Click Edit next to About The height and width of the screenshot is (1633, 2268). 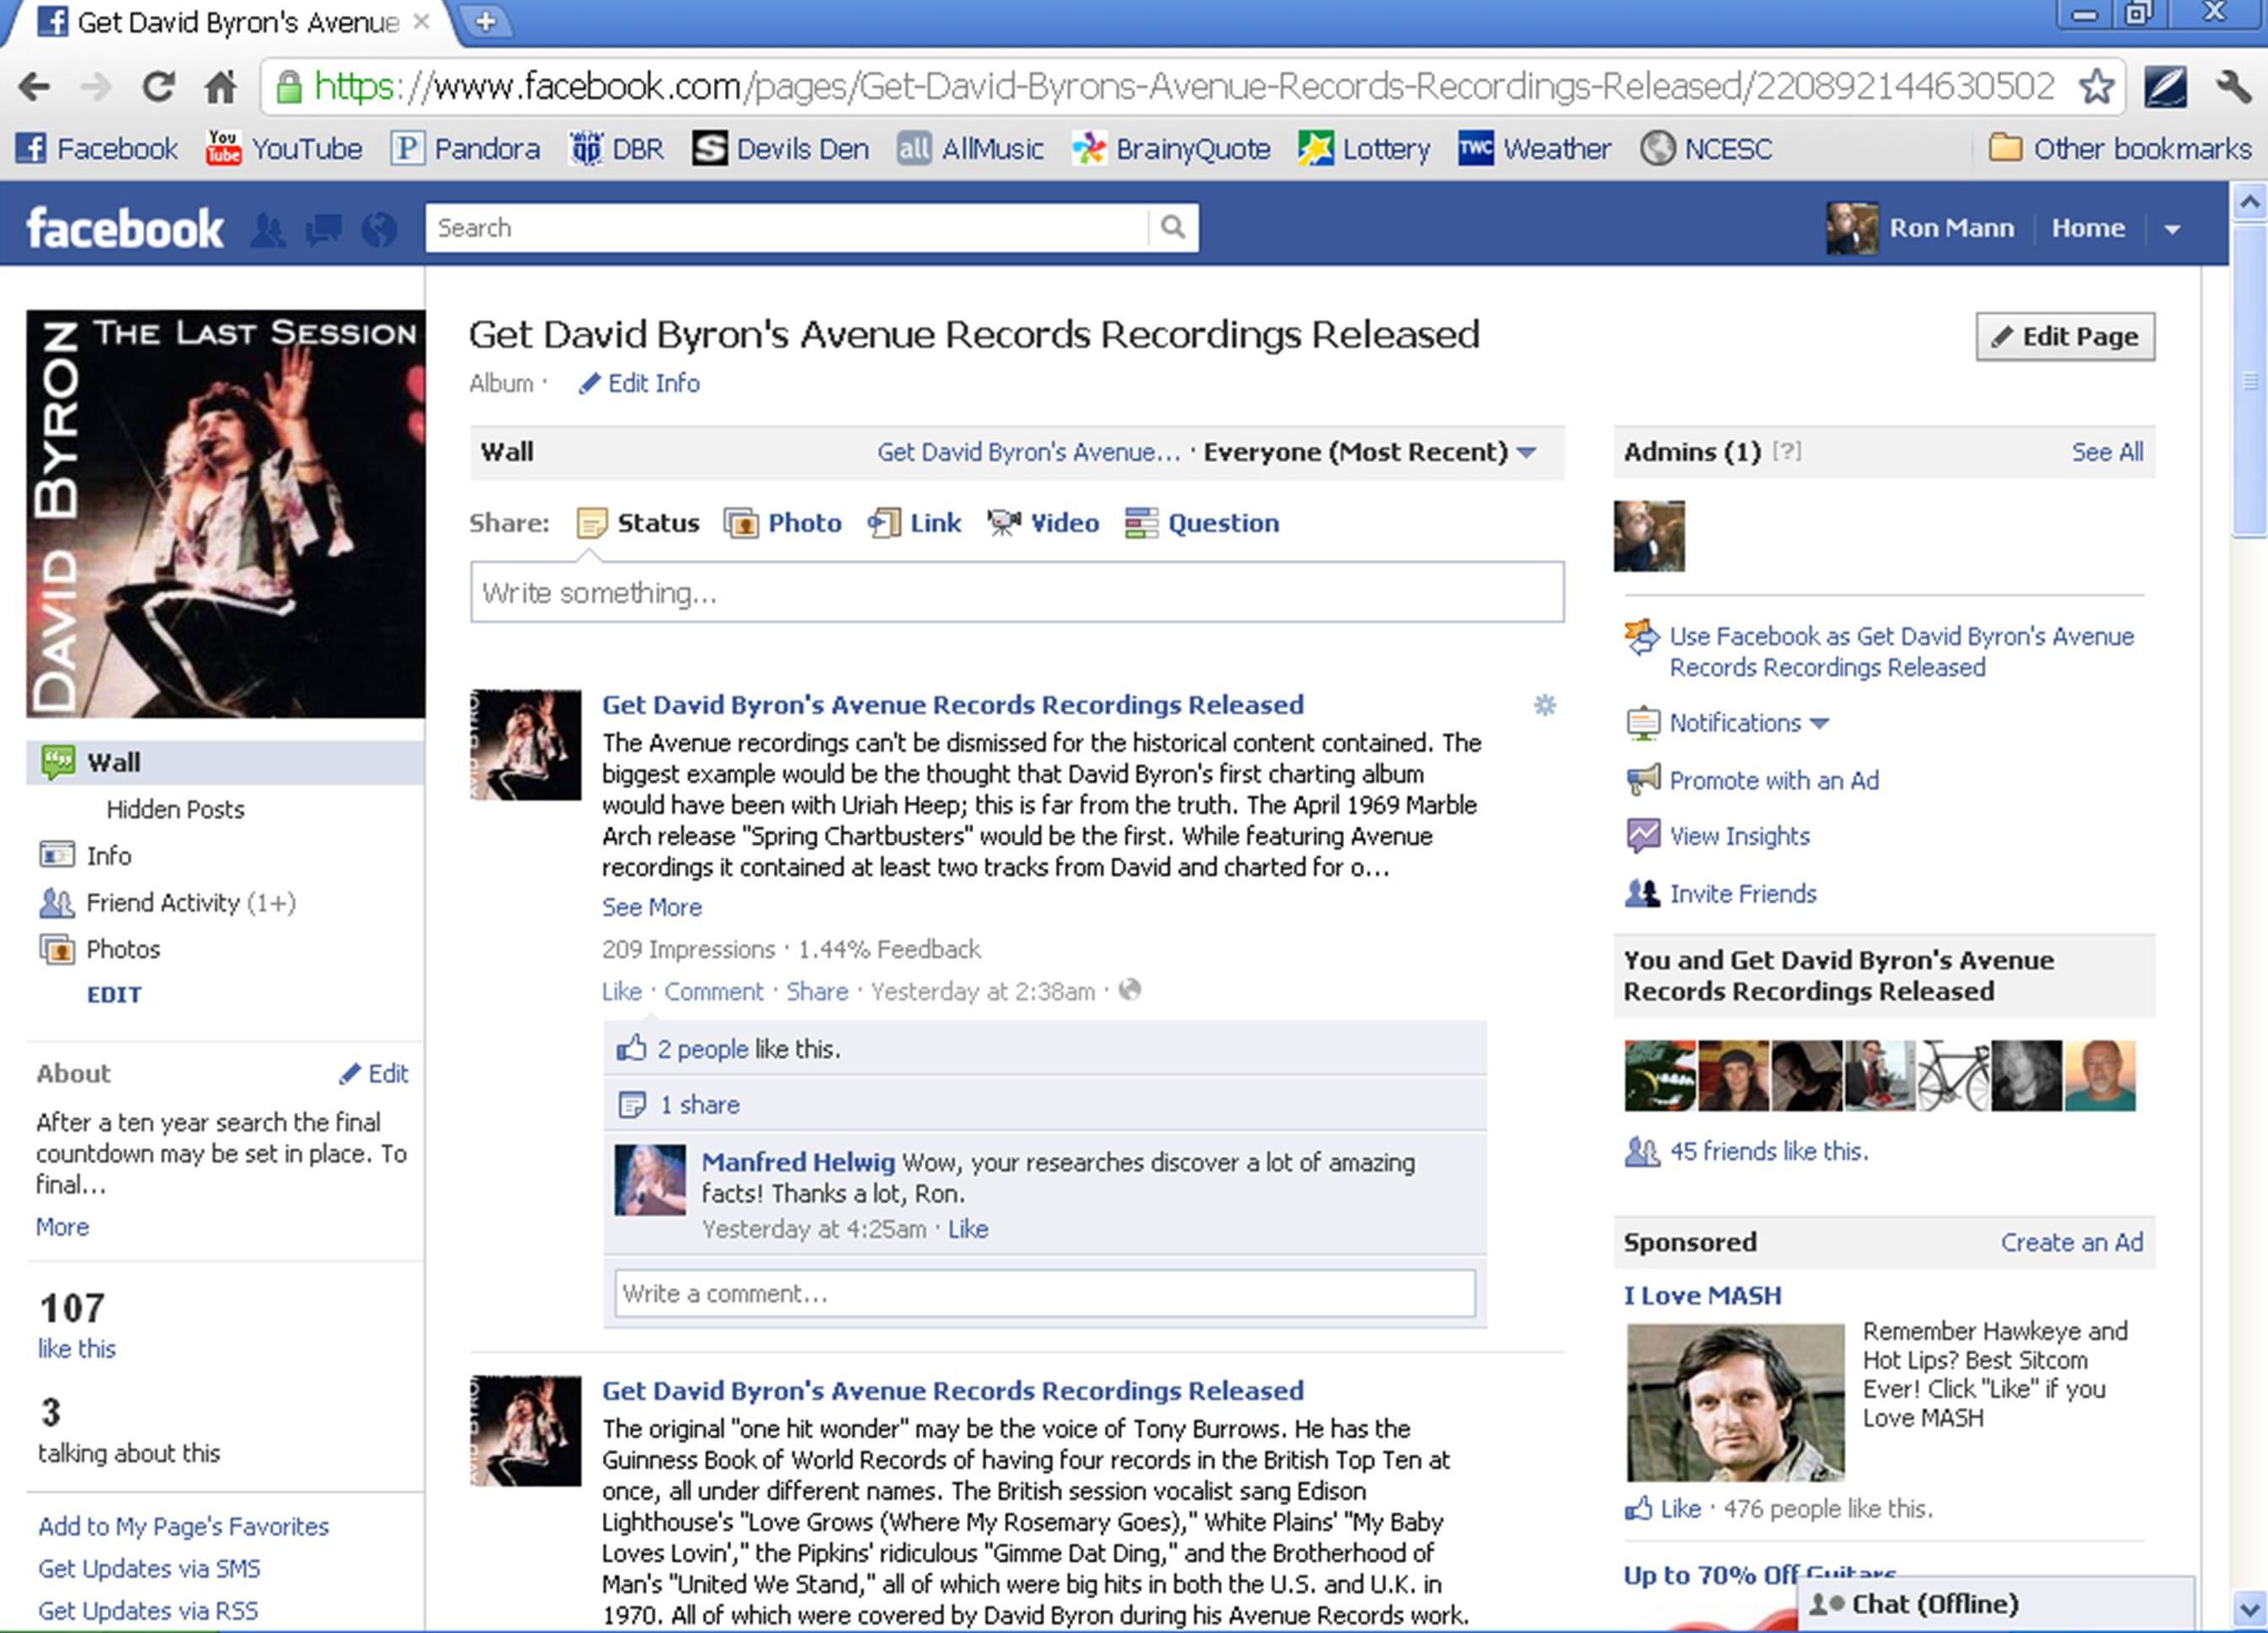tap(373, 1074)
